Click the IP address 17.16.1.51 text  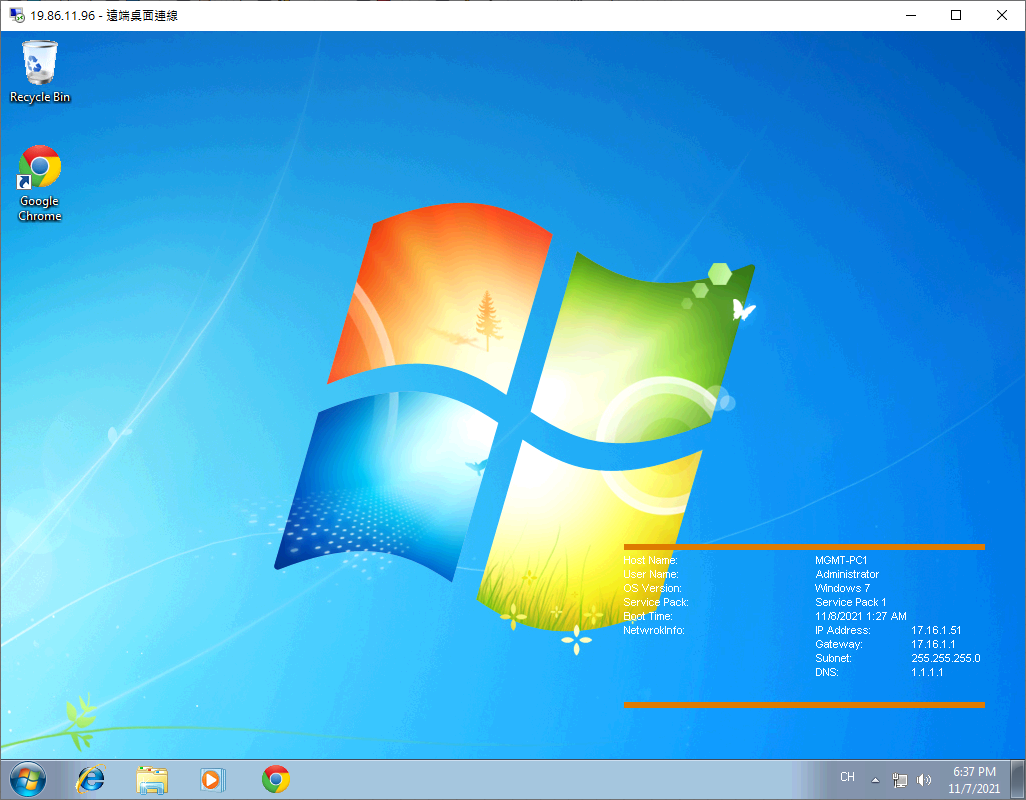(x=935, y=630)
